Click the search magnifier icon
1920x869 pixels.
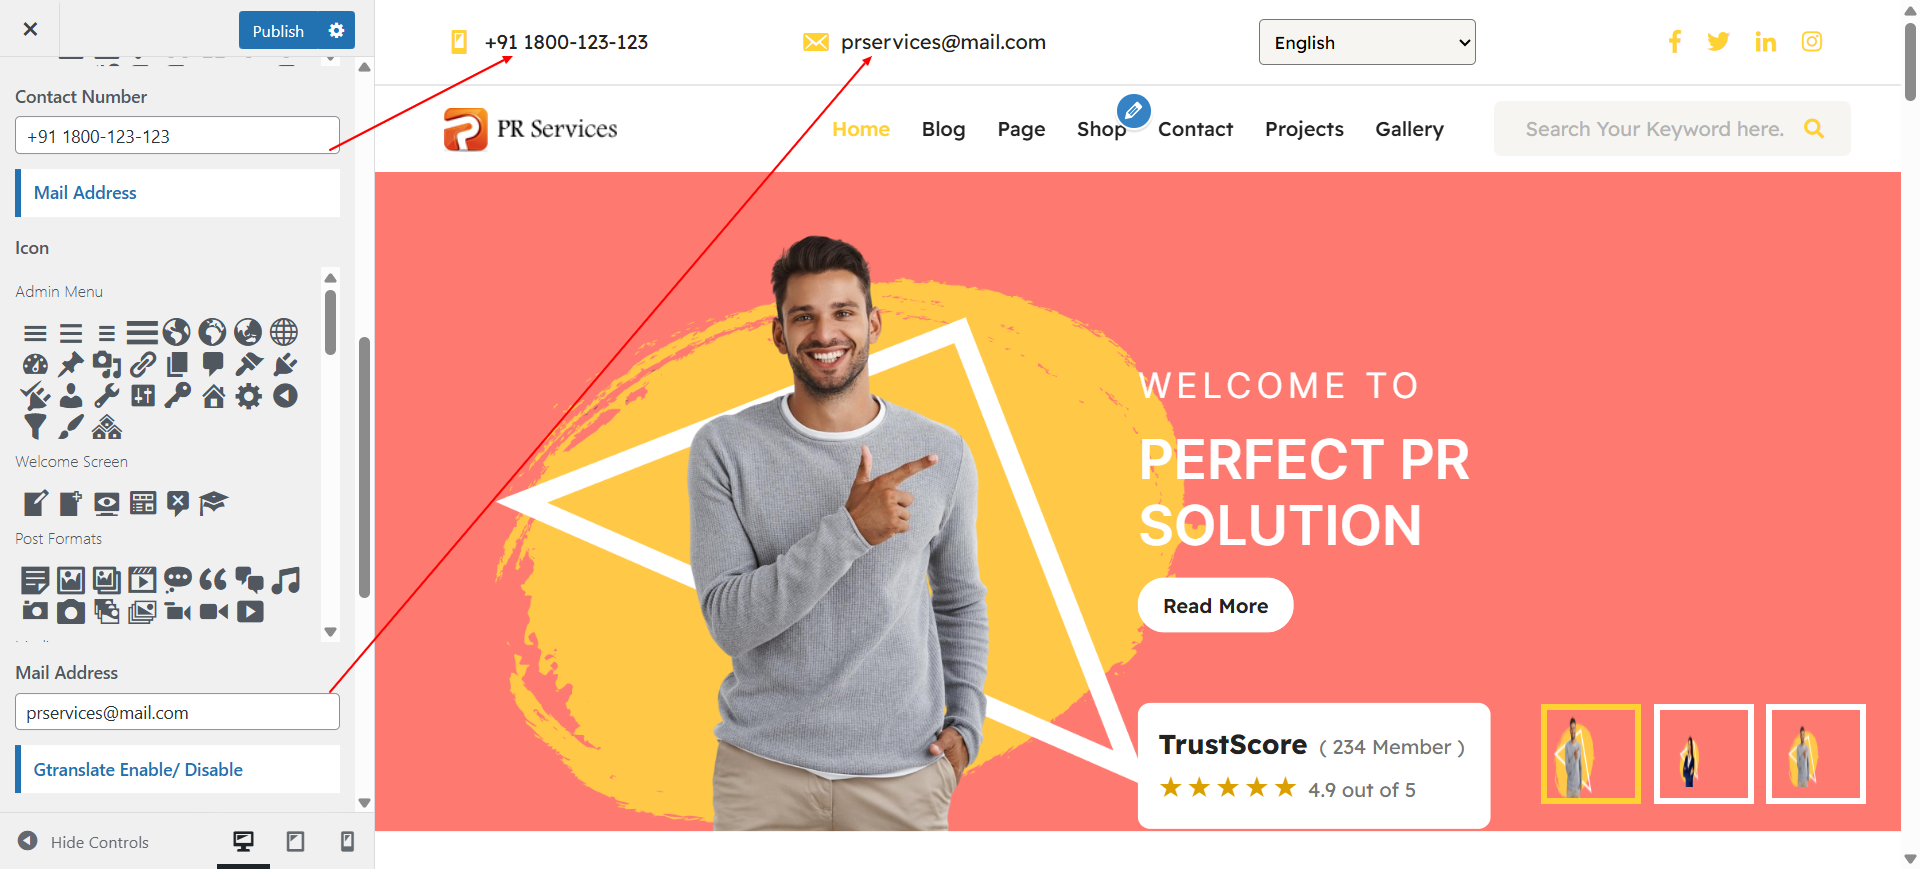click(1814, 129)
